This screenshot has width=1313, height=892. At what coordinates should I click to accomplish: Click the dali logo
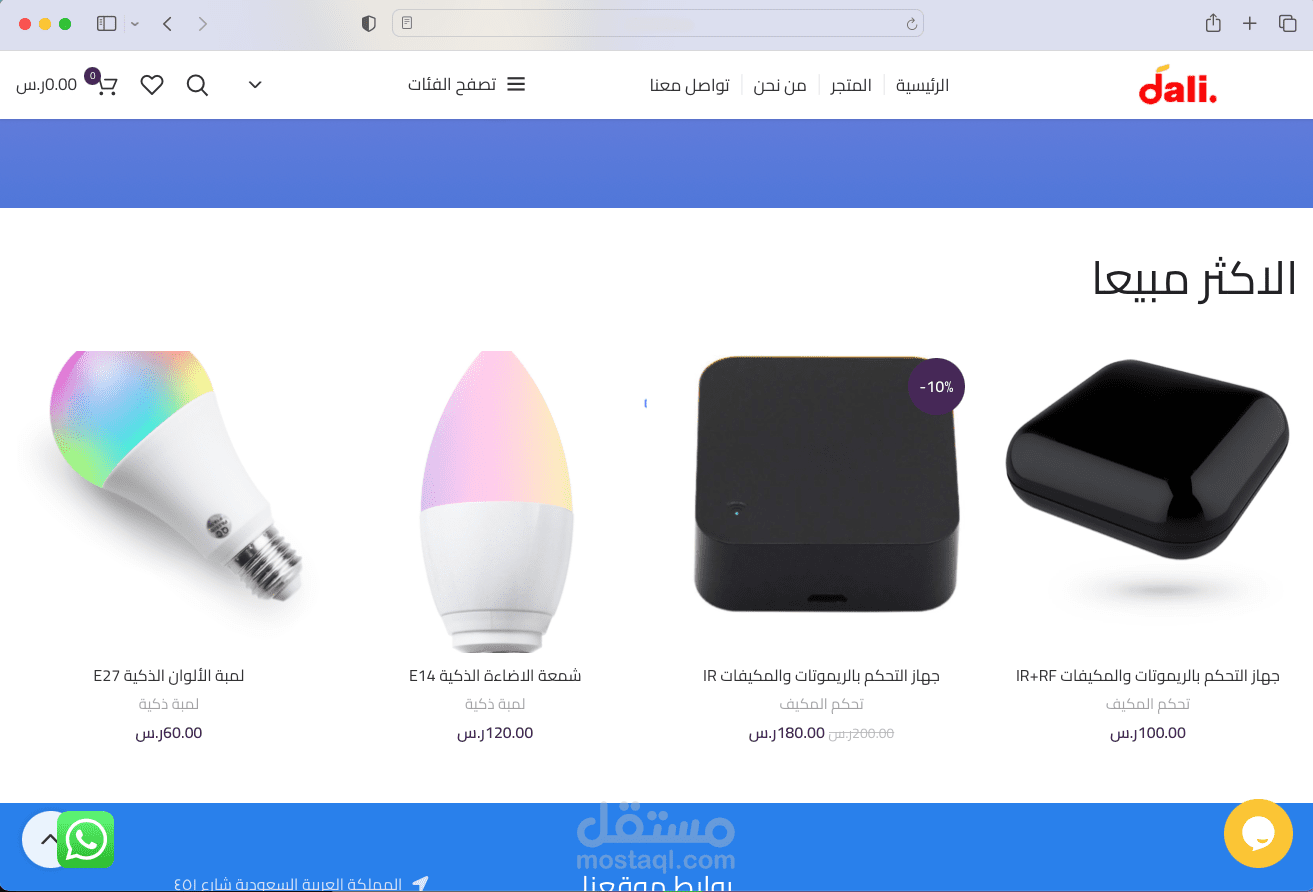point(1178,84)
